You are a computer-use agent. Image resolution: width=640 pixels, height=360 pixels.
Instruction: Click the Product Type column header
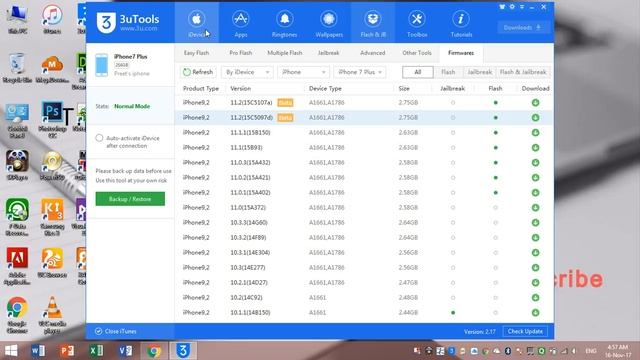pyautogui.click(x=200, y=89)
